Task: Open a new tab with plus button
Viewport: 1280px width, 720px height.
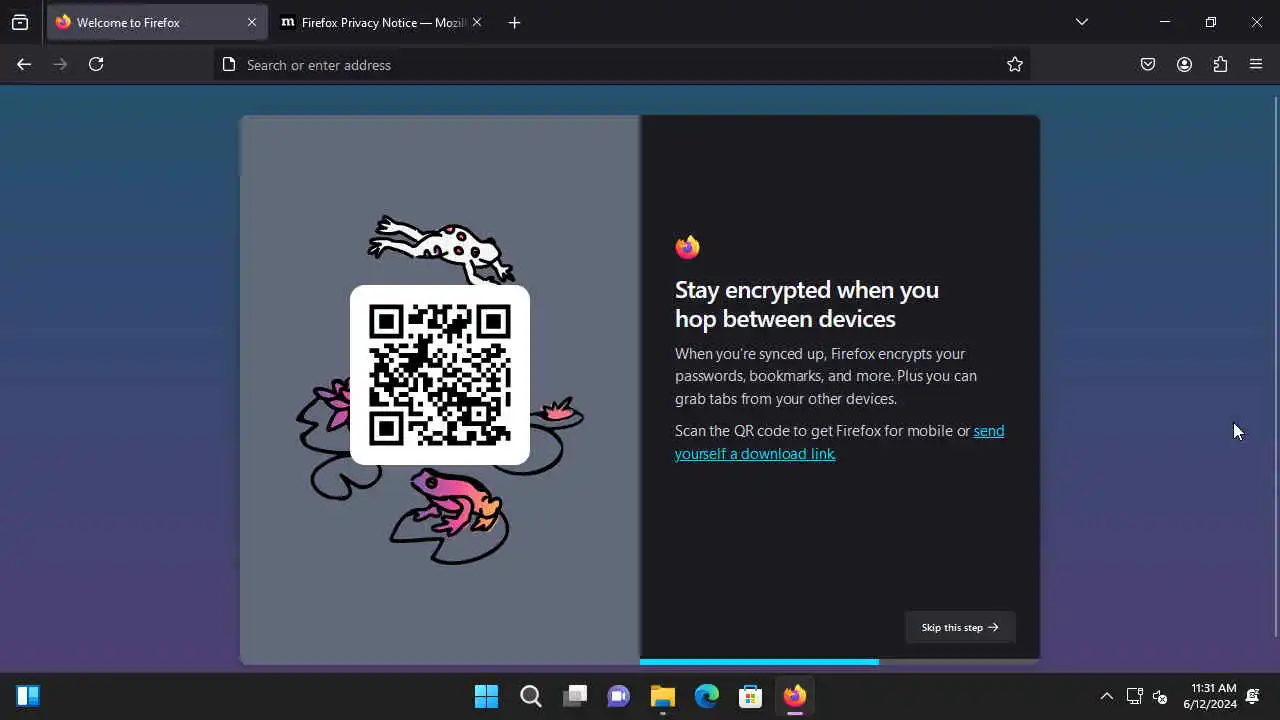Action: (514, 22)
